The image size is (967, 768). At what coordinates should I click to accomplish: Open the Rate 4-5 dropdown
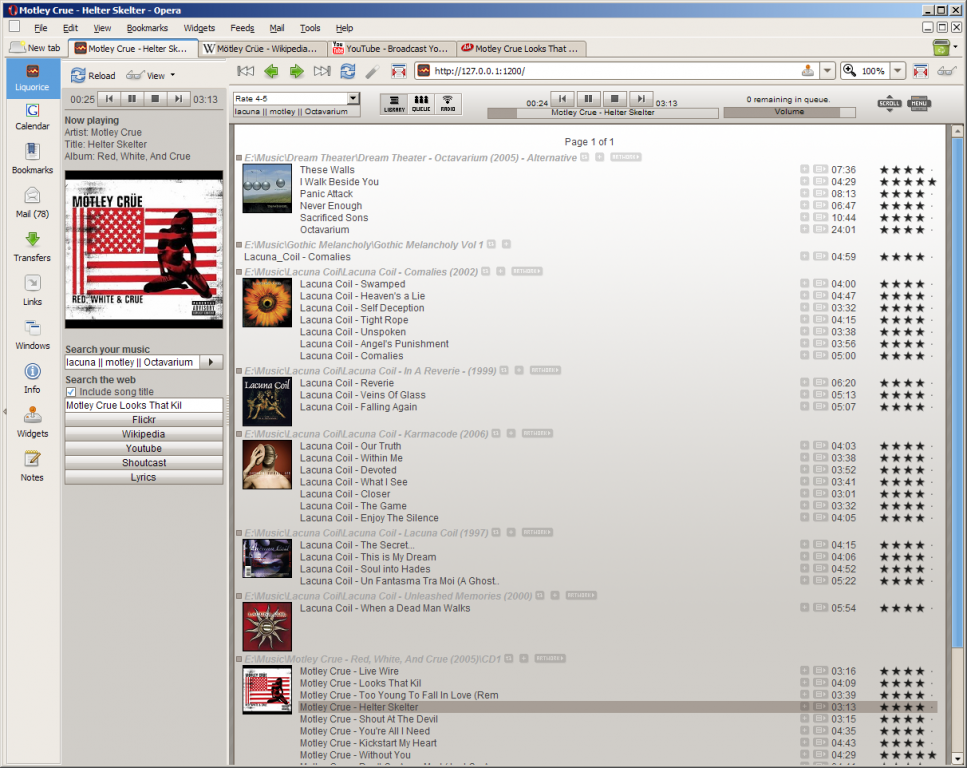pyautogui.click(x=353, y=99)
